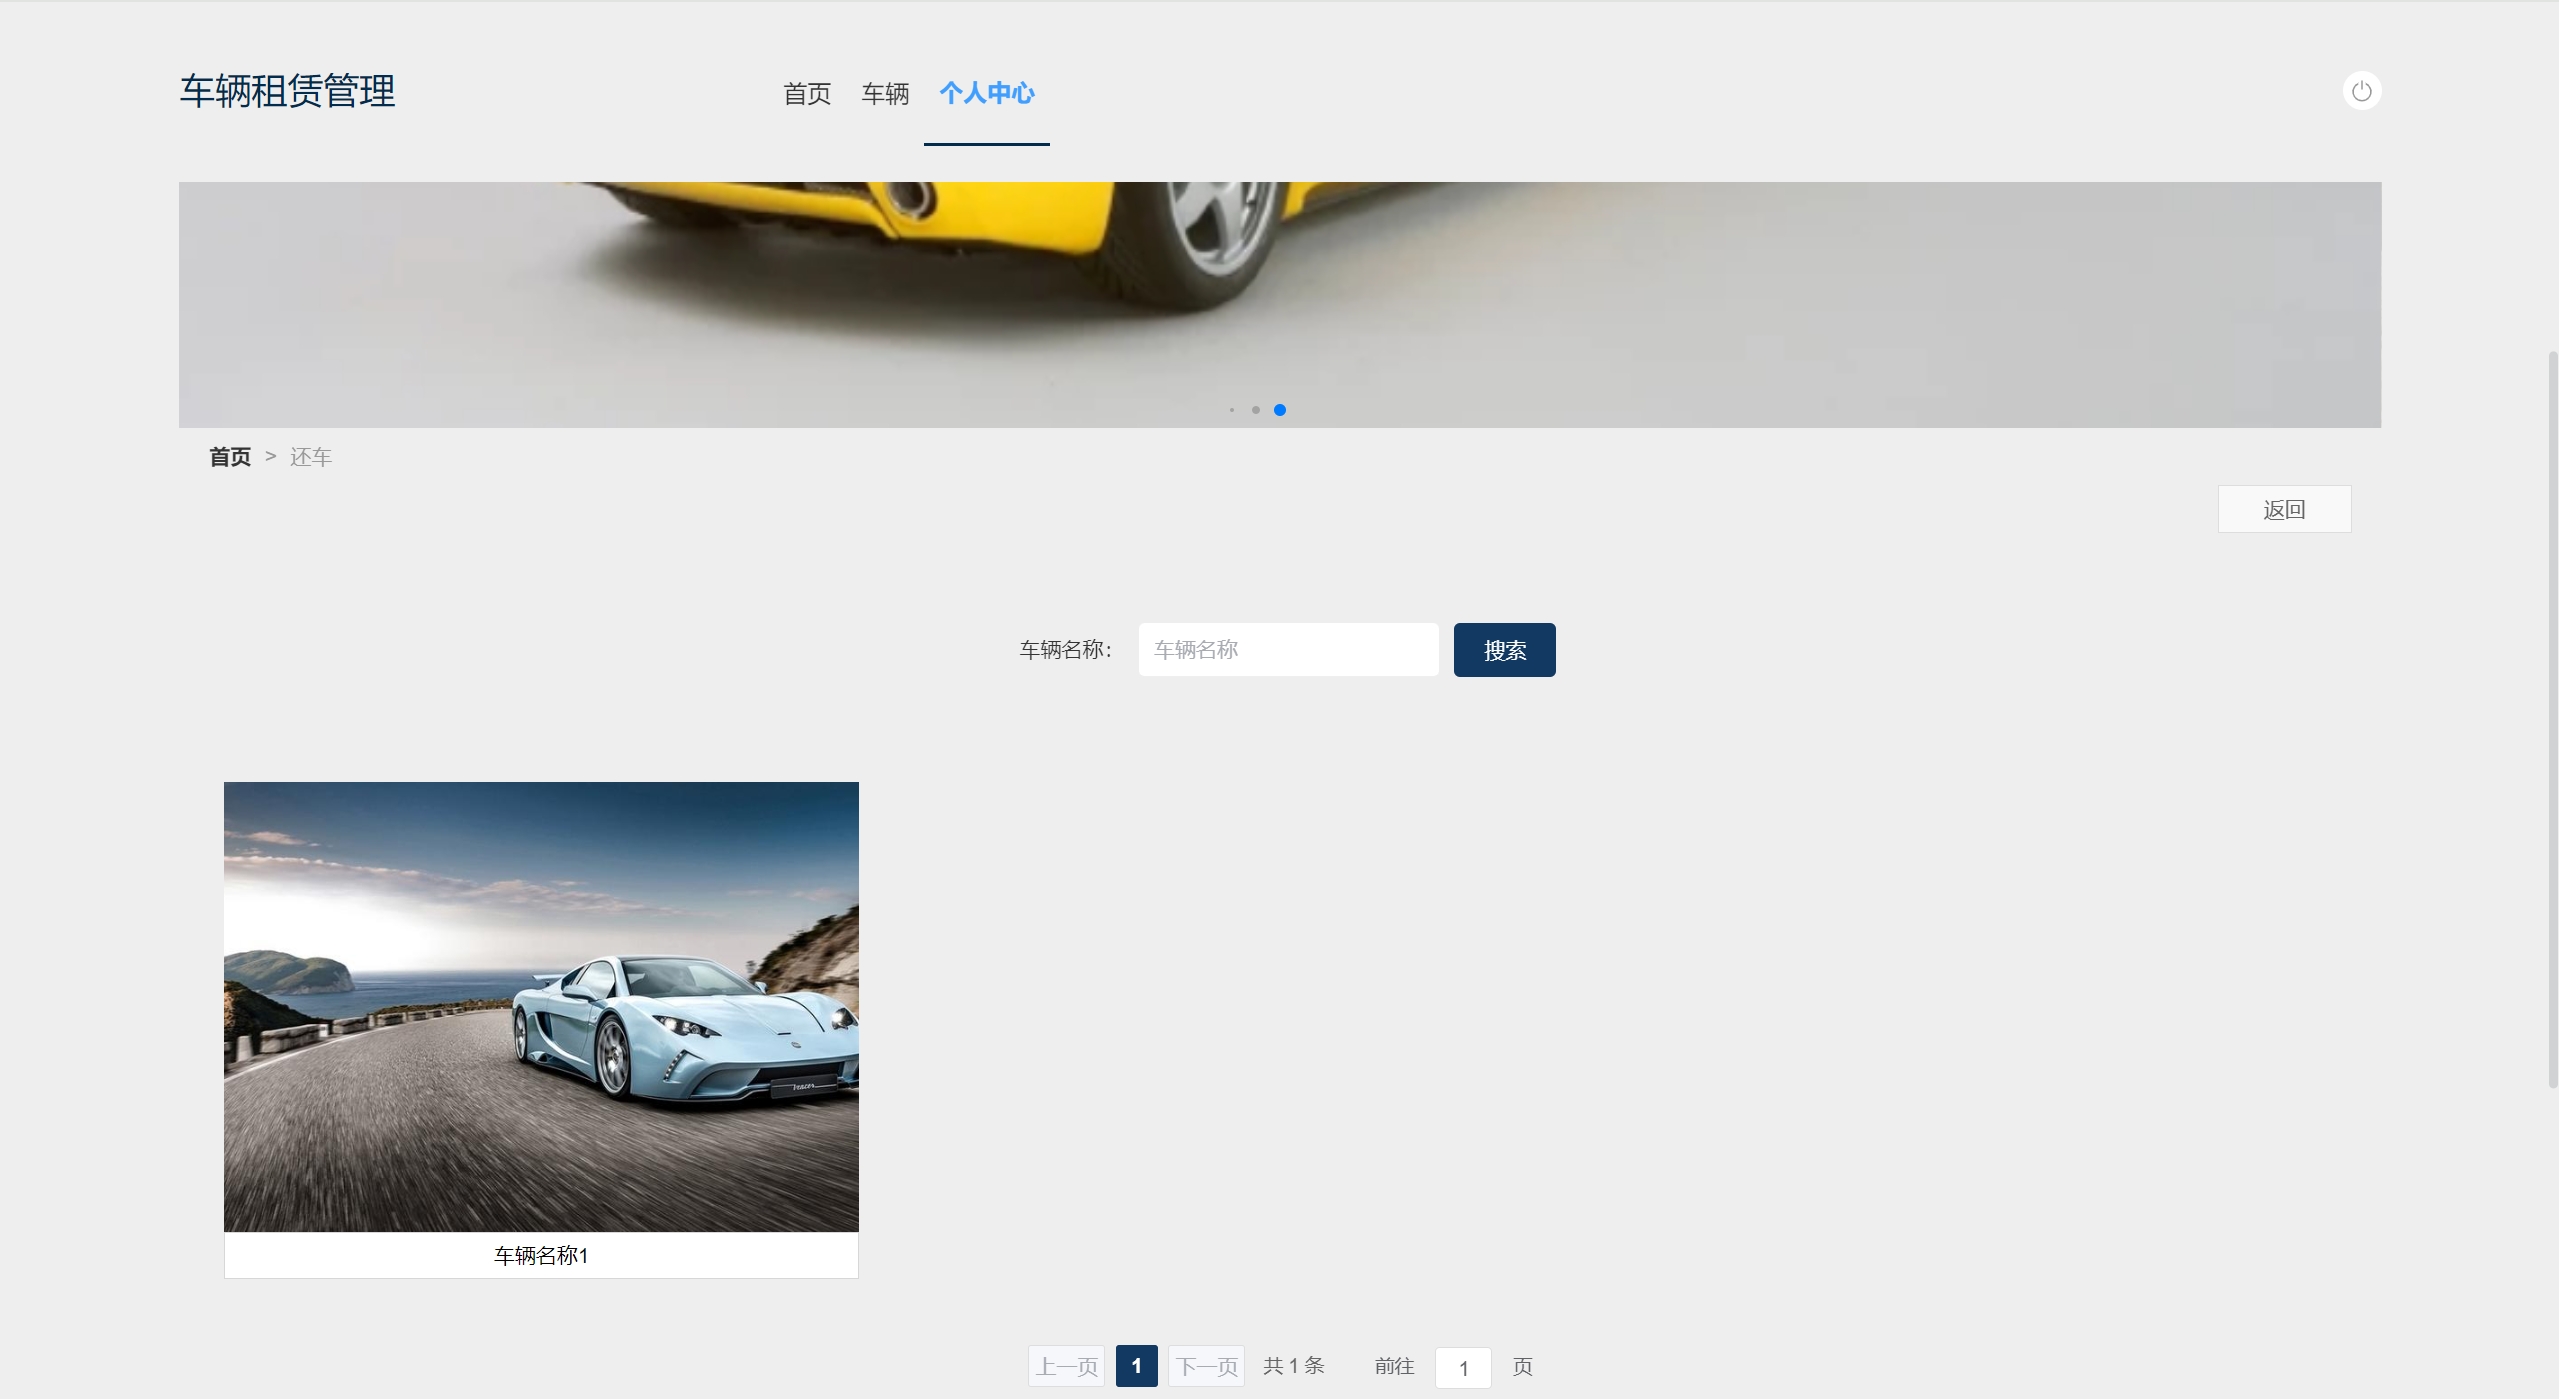Click the active blue carousel dot
This screenshot has width=2559, height=1399.
(x=1279, y=410)
